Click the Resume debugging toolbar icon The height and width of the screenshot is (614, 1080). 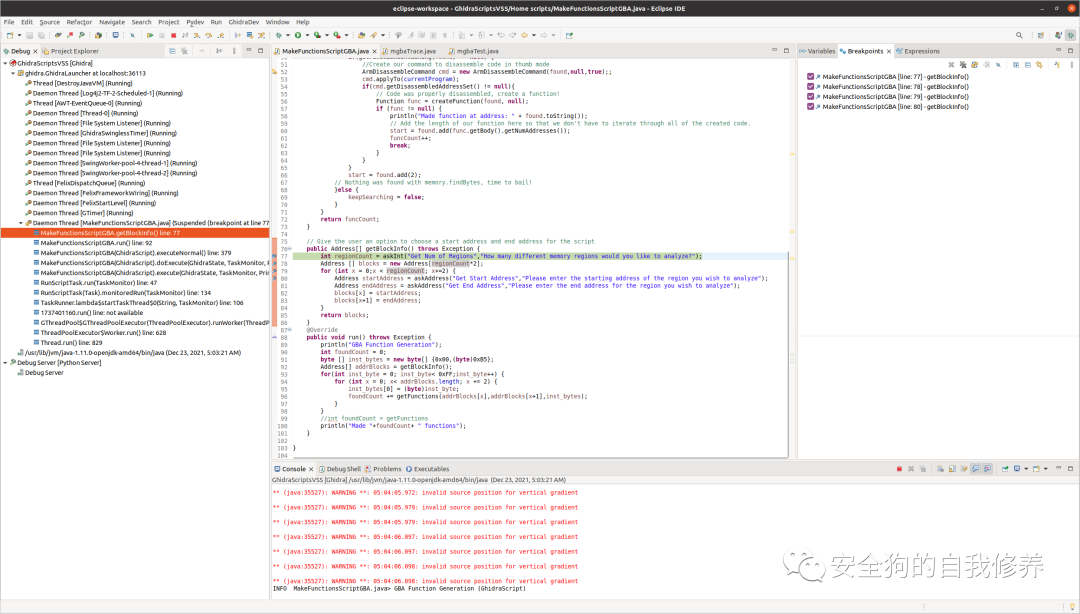click(x=149, y=35)
